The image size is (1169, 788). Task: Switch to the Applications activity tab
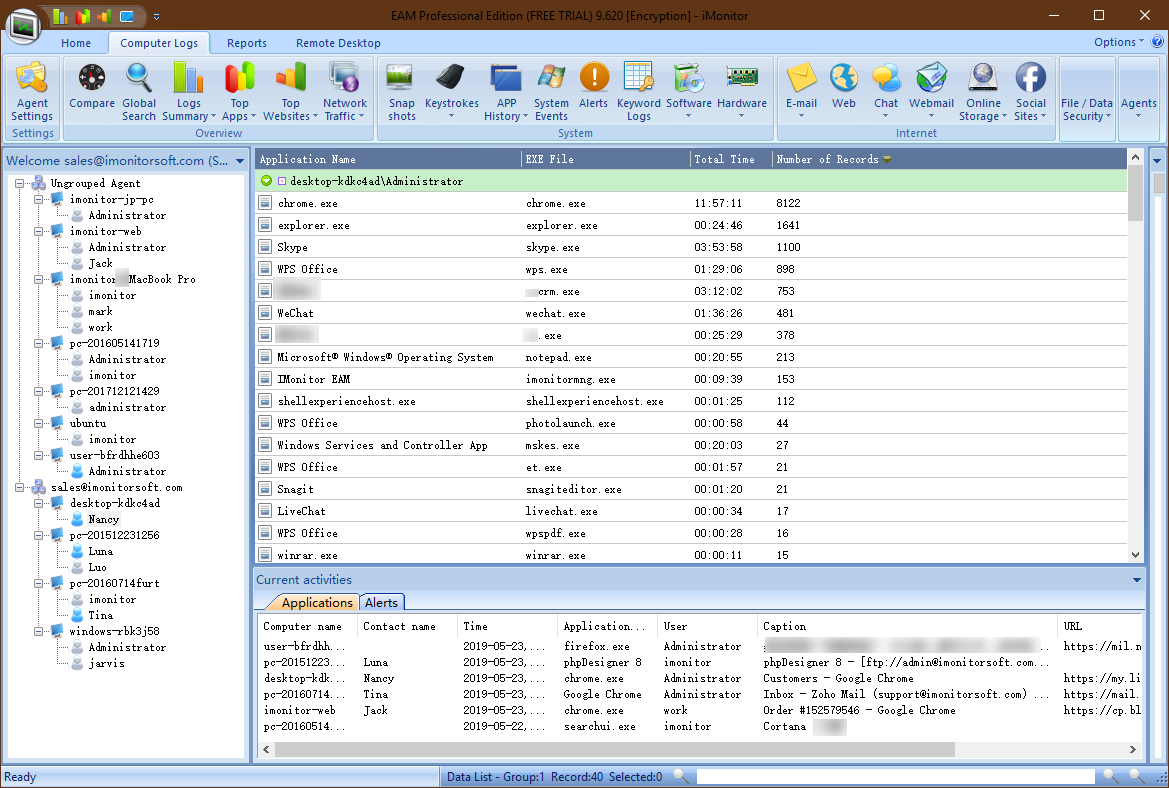pyautogui.click(x=317, y=602)
